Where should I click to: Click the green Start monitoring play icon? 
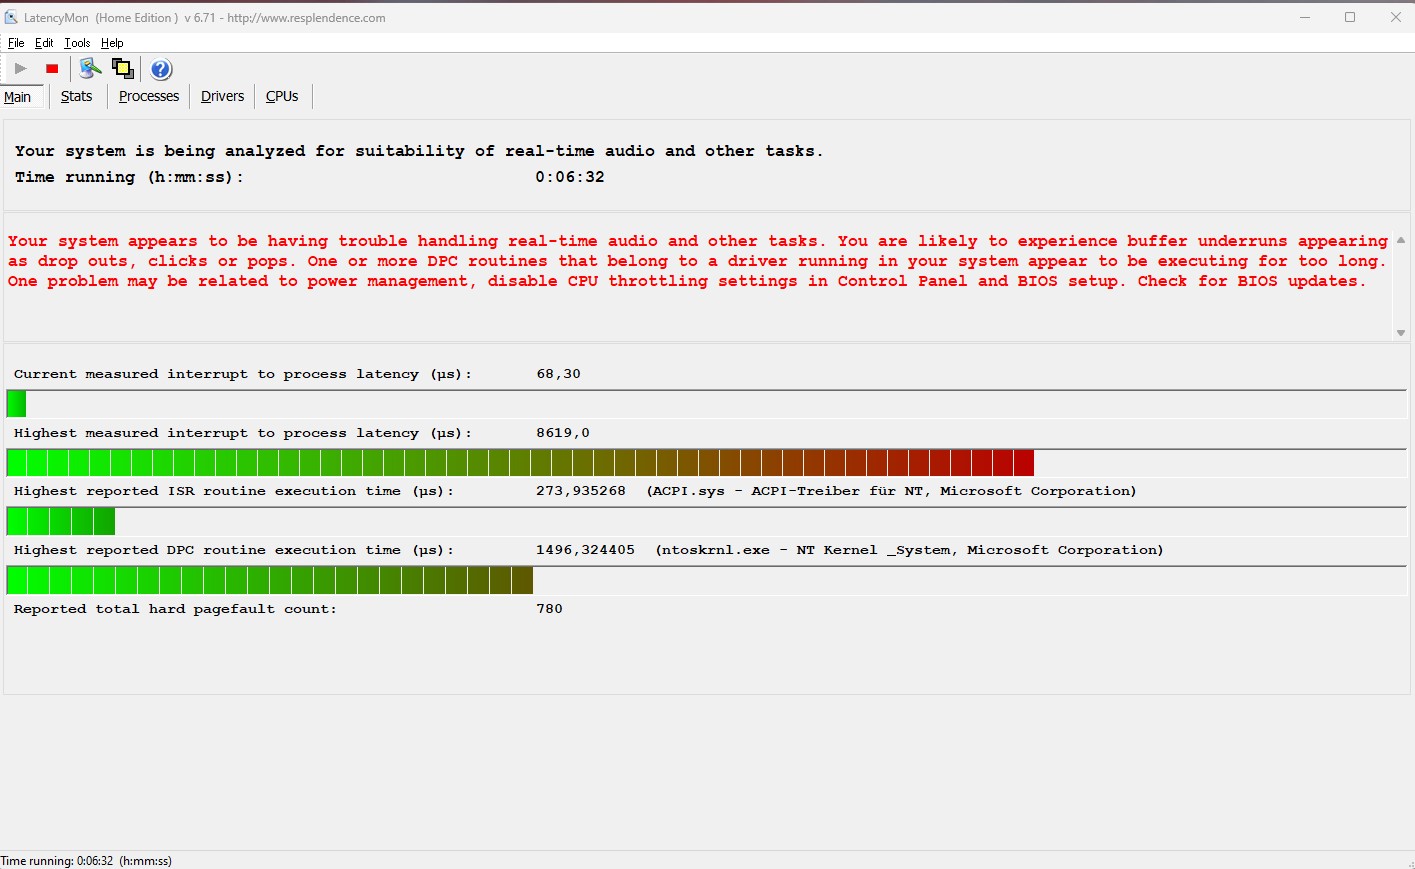coord(20,69)
